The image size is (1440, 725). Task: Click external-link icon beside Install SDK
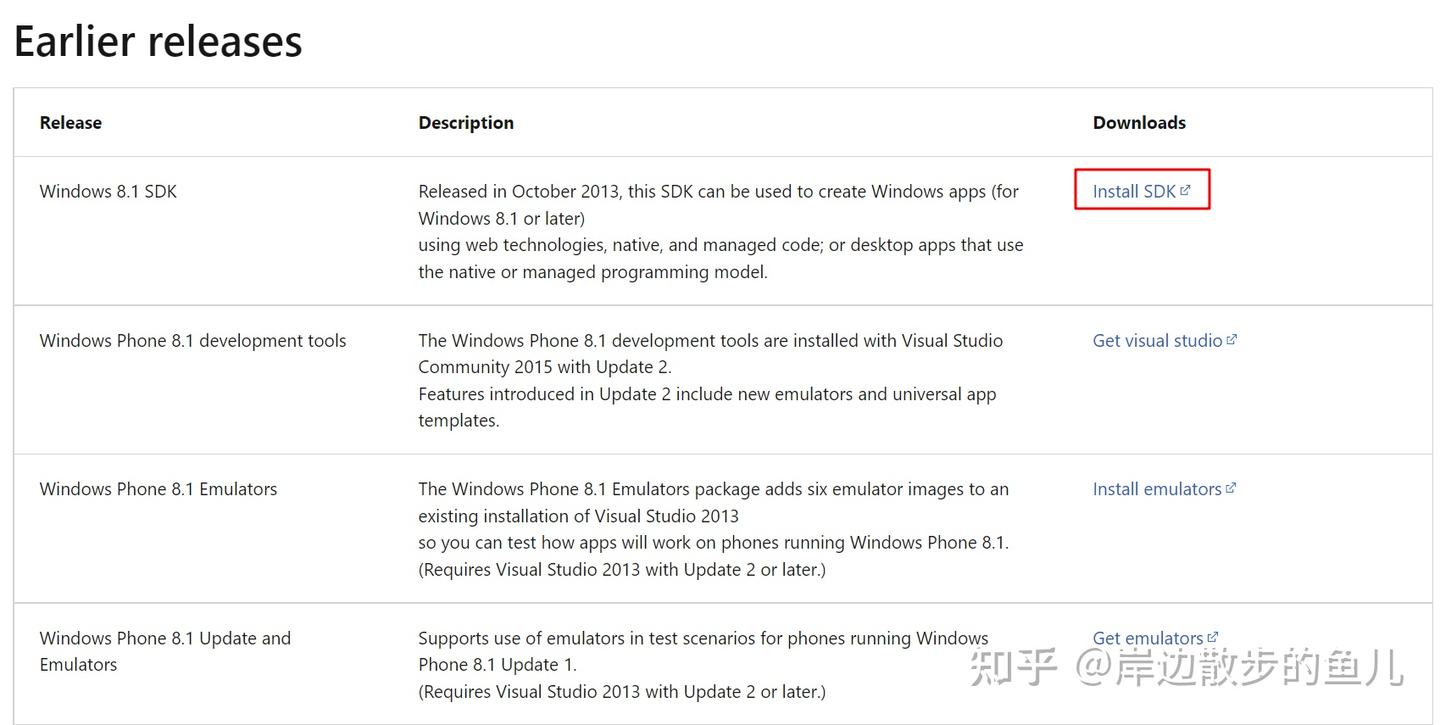pos(1185,190)
